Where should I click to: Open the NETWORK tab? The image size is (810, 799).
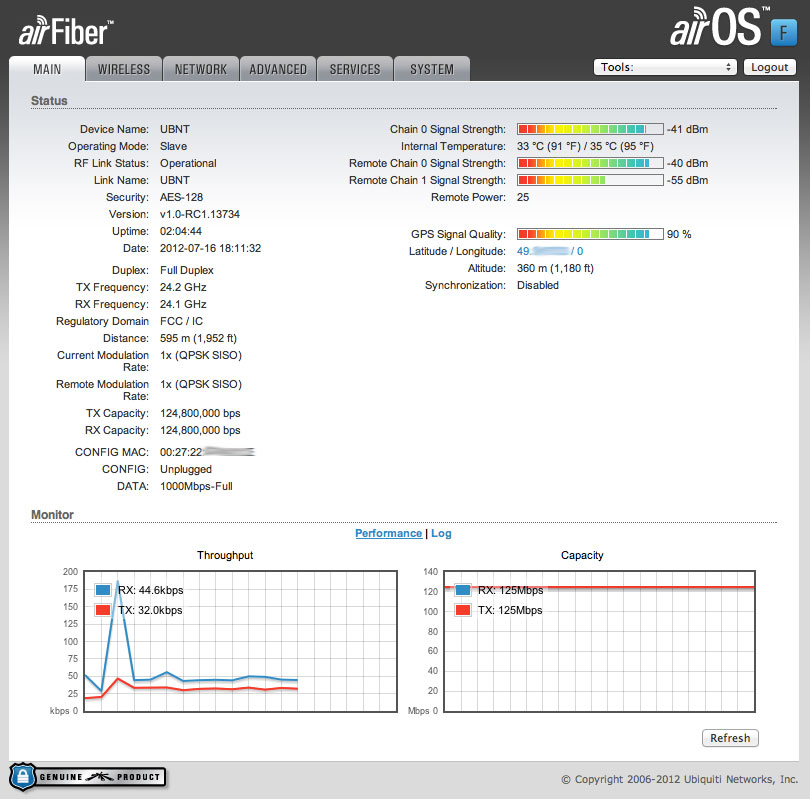click(201, 69)
